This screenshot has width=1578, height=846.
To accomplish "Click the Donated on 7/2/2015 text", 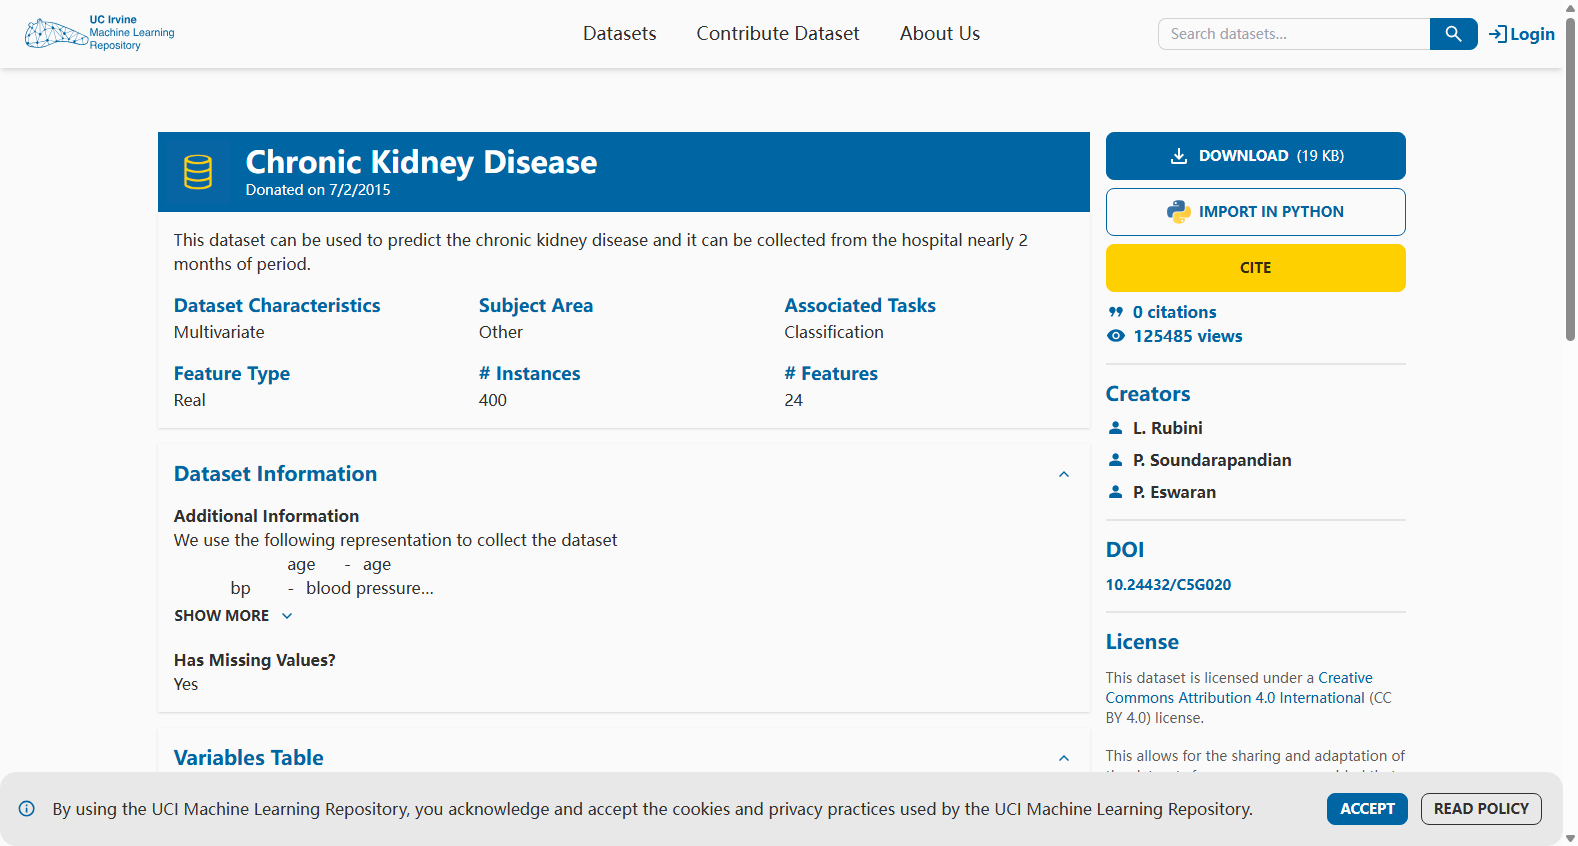I will click(x=318, y=190).
